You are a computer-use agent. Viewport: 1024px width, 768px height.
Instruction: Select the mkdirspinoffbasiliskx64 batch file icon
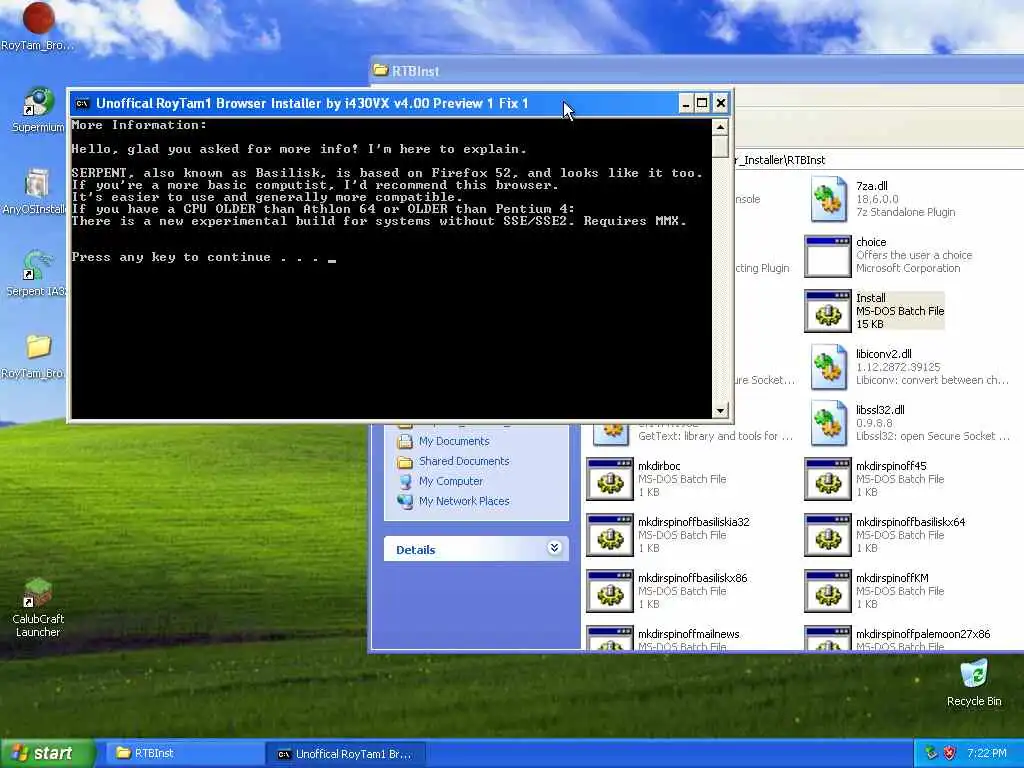828,536
